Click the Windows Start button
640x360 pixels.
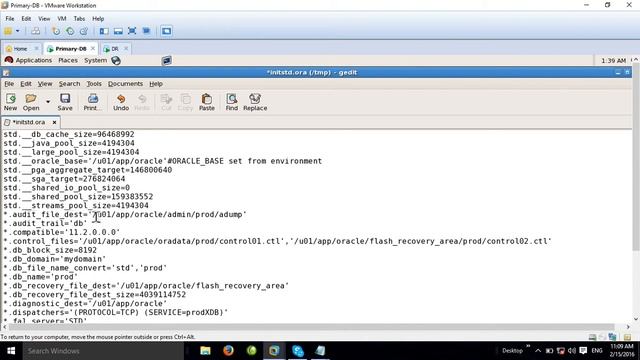[x=11, y=351]
